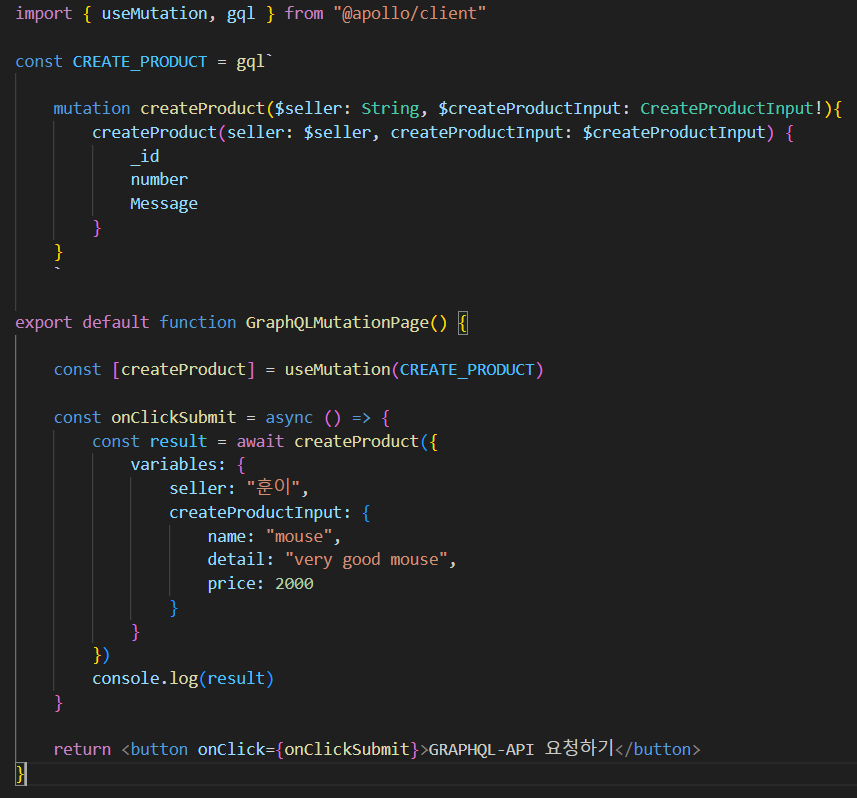Click CREATE_PRODUCT inside the useMutation call
857x798 pixels.
click(467, 369)
